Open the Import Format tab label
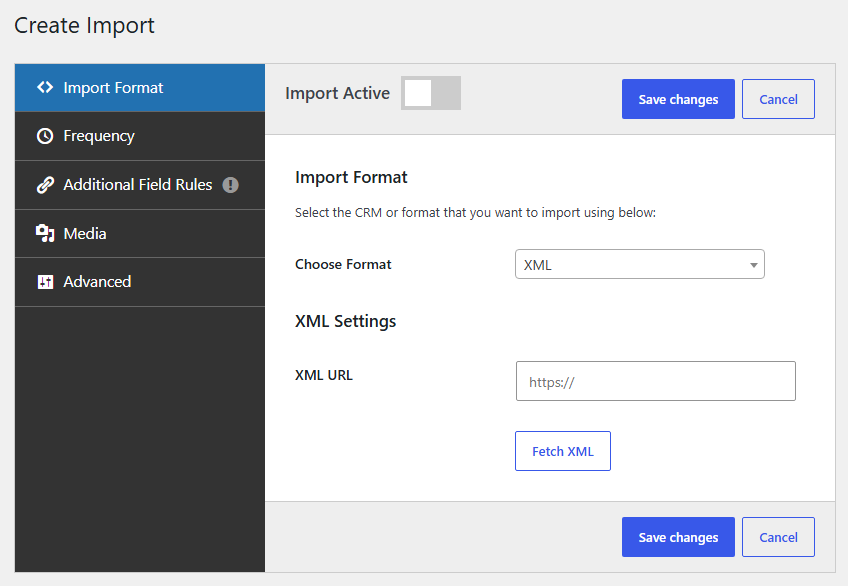Image resolution: width=848 pixels, height=586 pixels. pyautogui.click(x=113, y=88)
